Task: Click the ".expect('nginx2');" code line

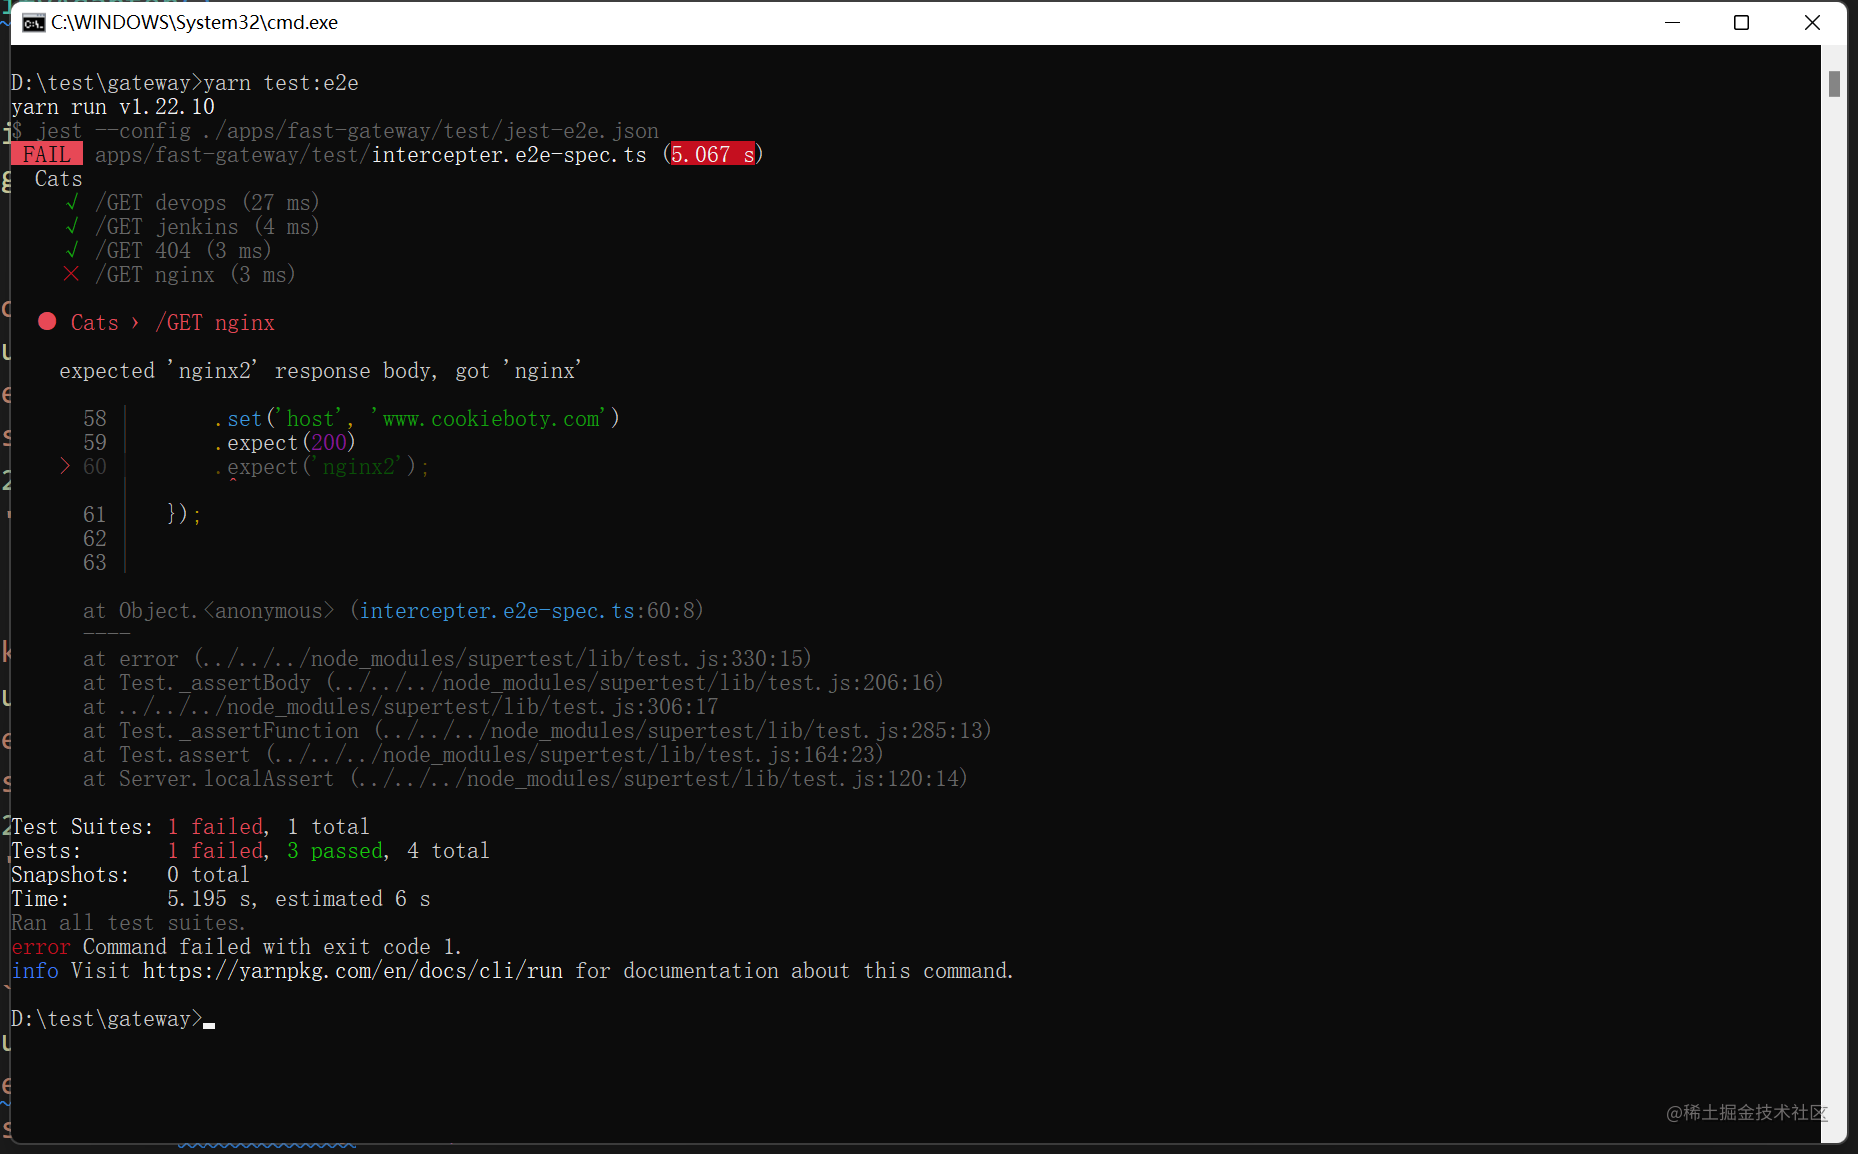Action: tap(321, 466)
